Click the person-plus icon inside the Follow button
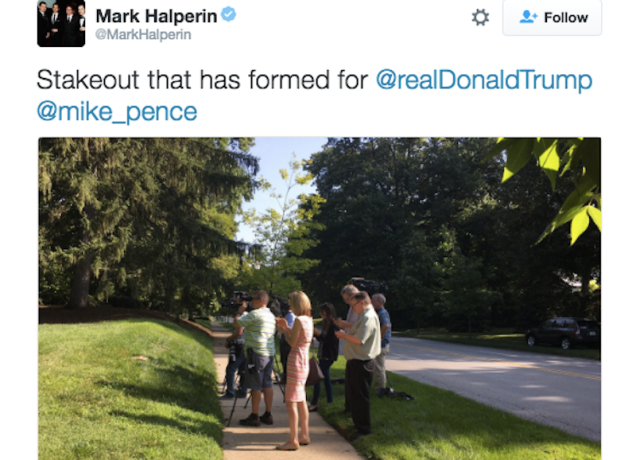 click(528, 17)
